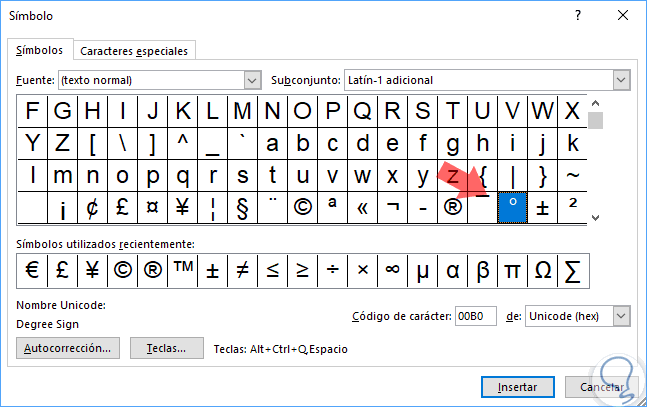Expand the Subconjunto dropdown list
Screen dimensions: 647x407
(622, 80)
